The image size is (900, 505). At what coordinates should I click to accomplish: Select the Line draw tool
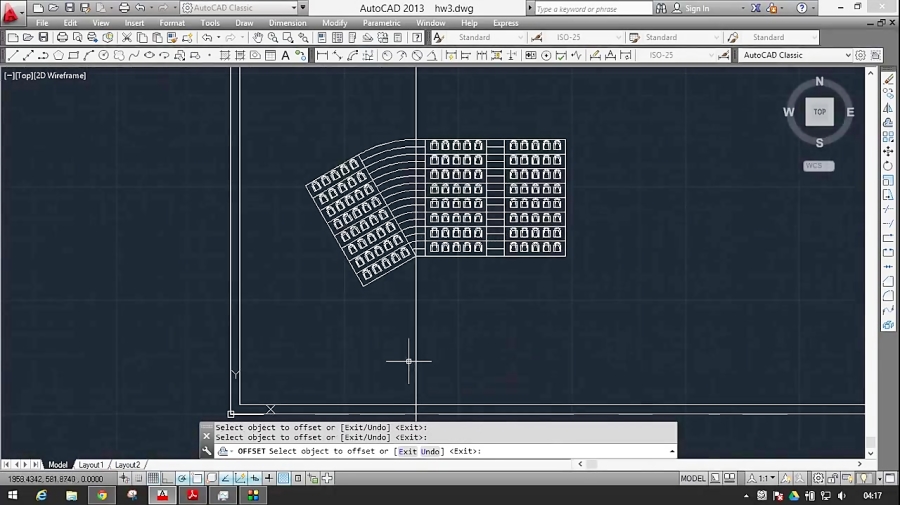coord(13,56)
